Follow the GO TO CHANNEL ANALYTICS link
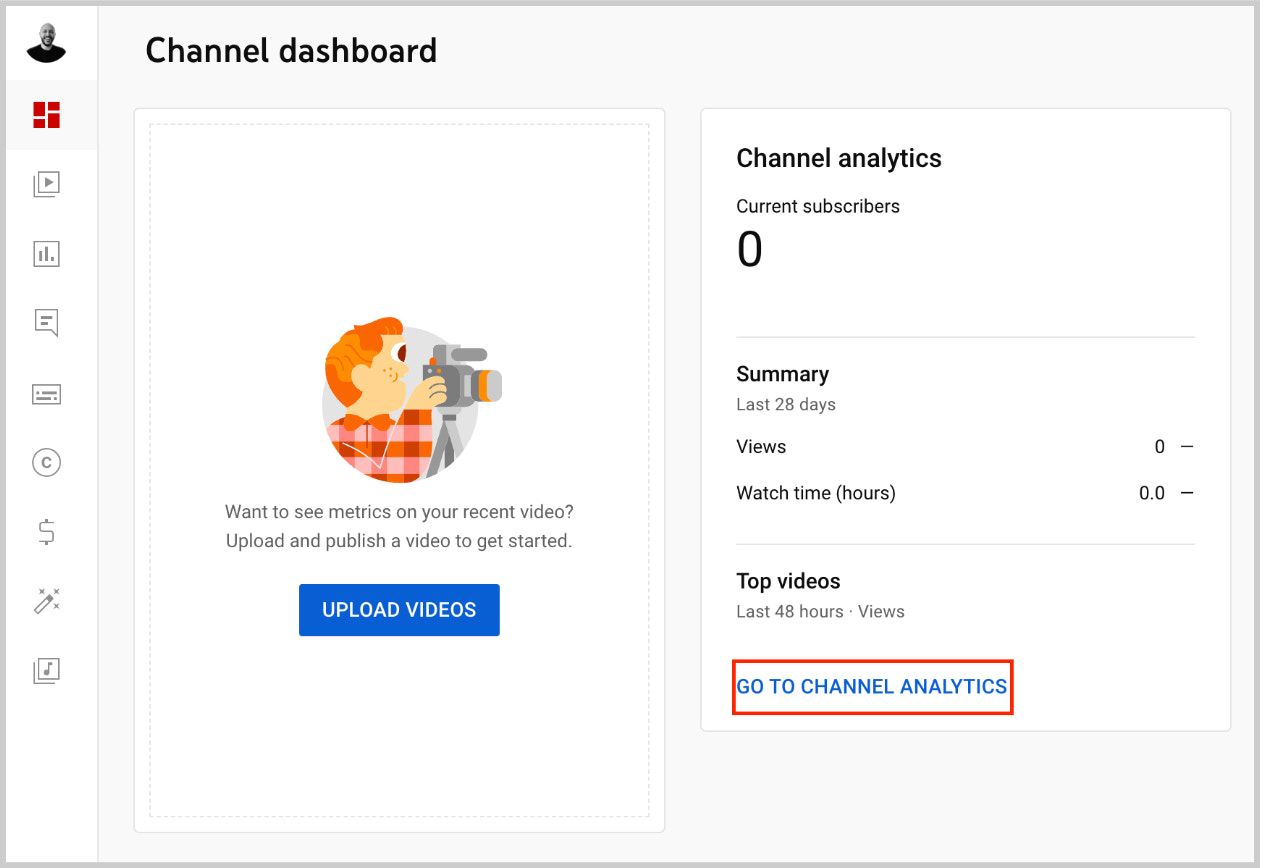 [871, 687]
